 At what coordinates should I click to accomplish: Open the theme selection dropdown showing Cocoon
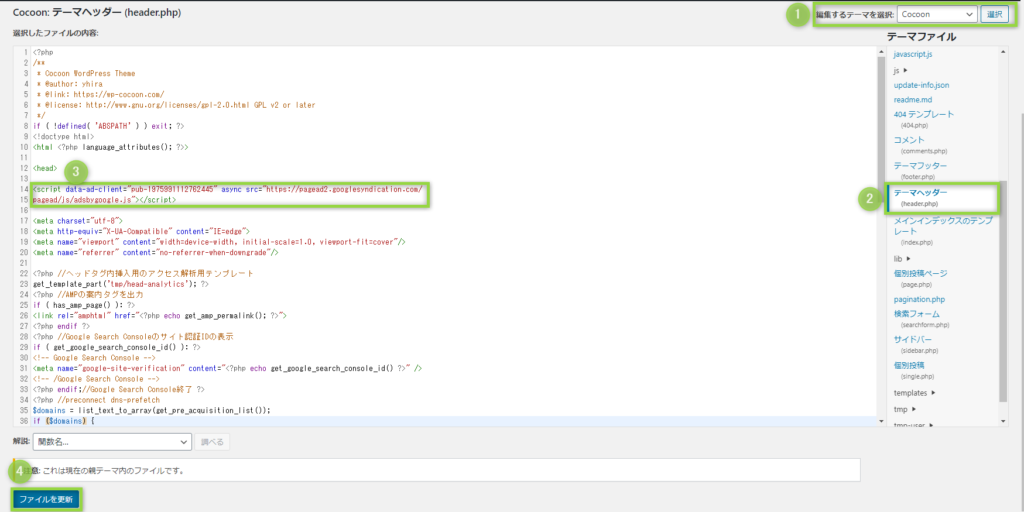936,14
